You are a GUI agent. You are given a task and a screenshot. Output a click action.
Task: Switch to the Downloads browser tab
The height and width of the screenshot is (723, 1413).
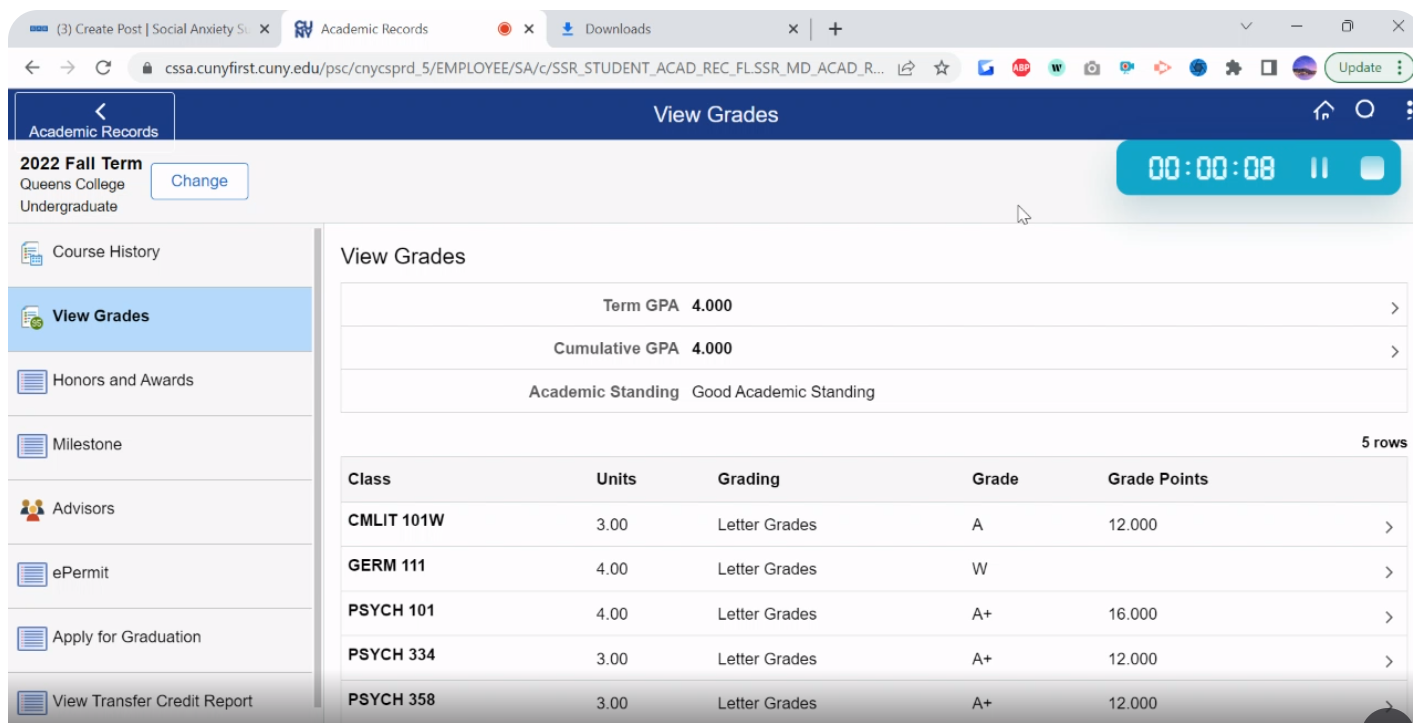pos(678,29)
